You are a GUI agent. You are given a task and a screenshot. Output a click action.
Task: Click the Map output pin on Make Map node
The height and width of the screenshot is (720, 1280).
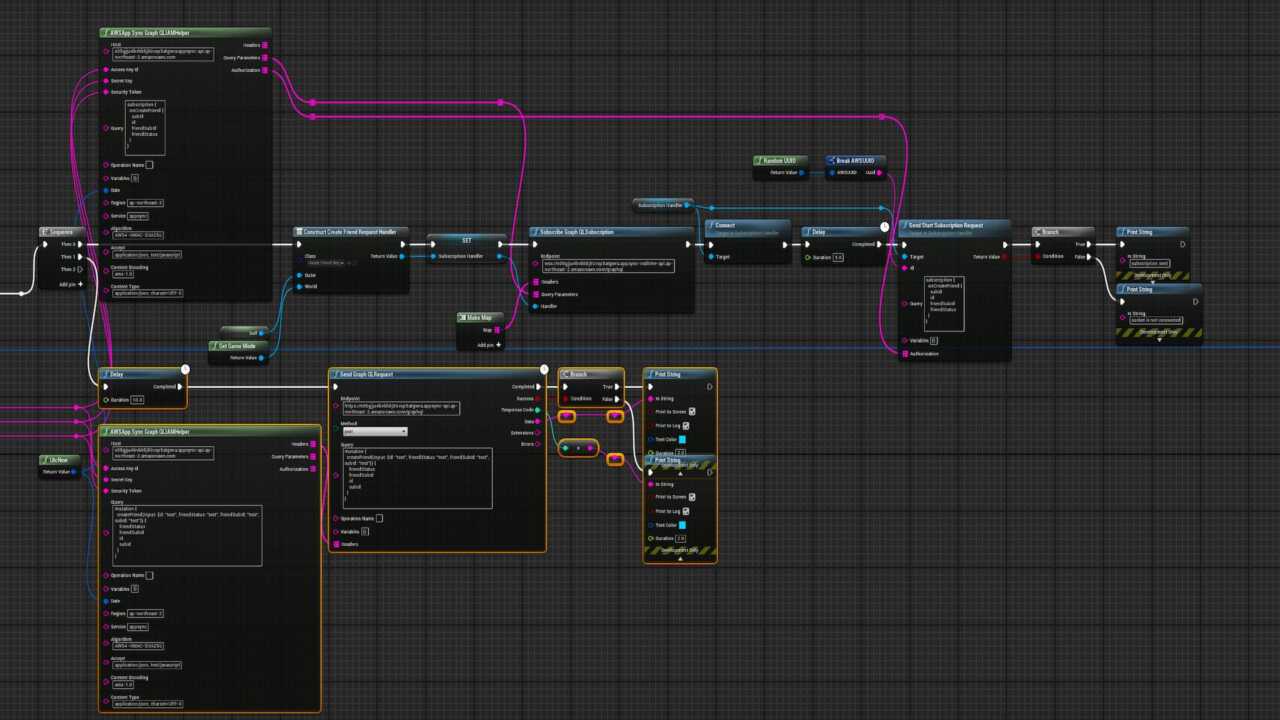click(498, 330)
